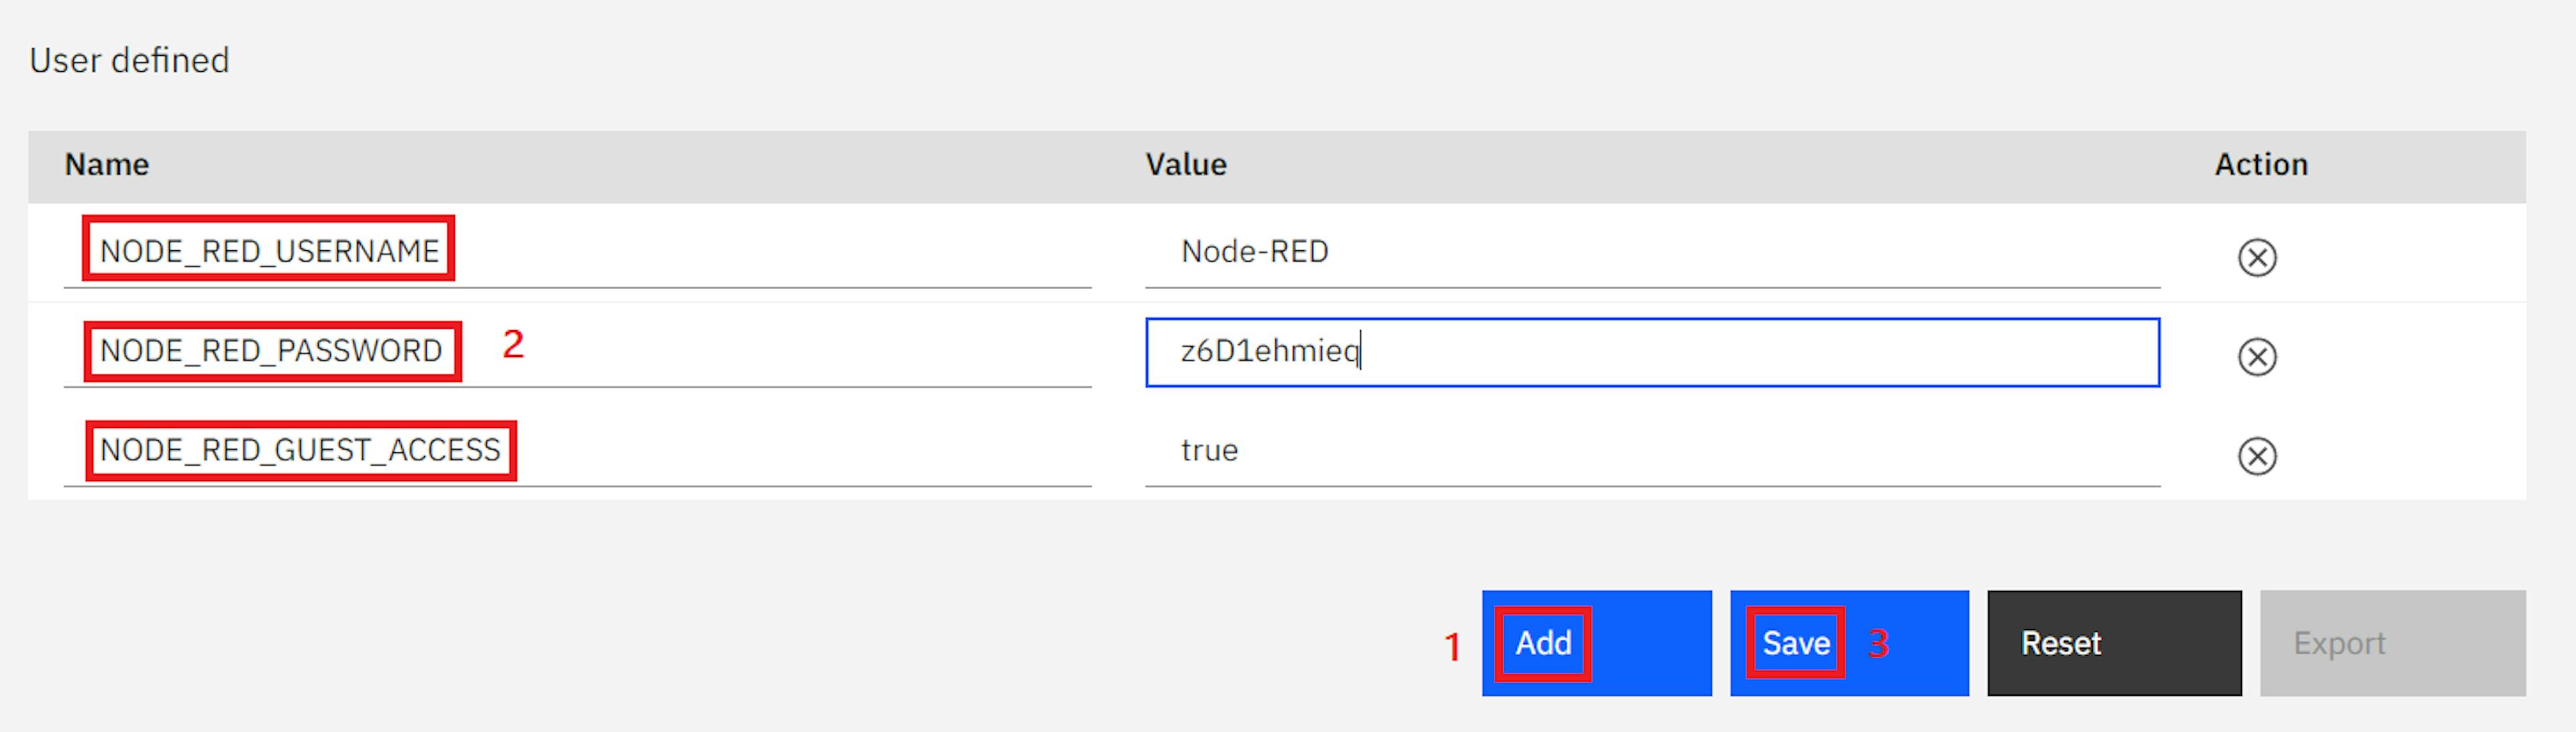The width and height of the screenshot is (2576, 732).
Task: Click the Value column header
Action: [1186, 164]
